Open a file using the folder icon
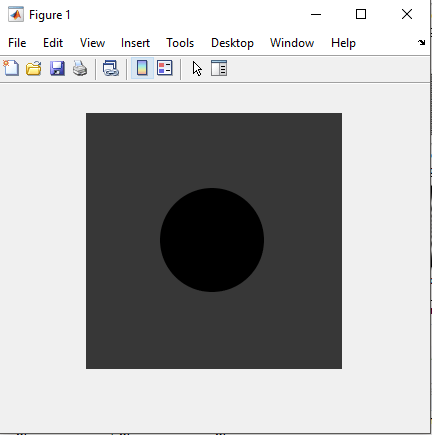This screenshot has height=435, width=432. tap(34, 68)
